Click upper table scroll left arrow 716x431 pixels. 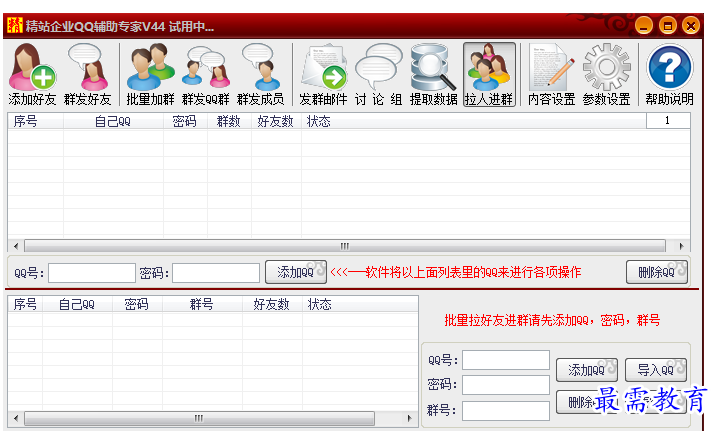16,246
